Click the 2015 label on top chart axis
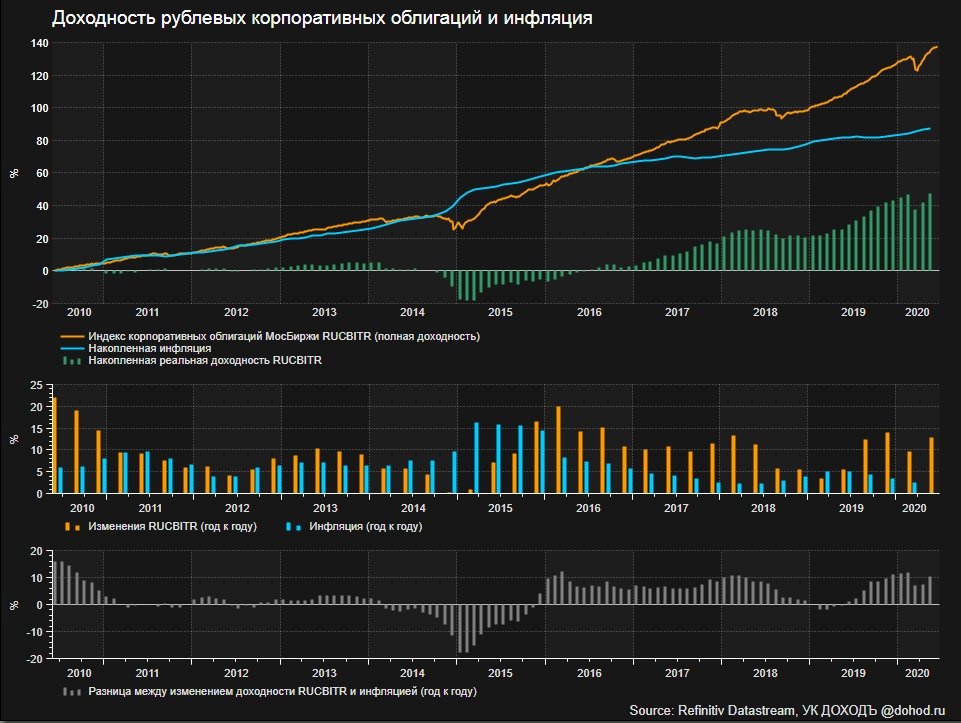 [x=500, y=312]
